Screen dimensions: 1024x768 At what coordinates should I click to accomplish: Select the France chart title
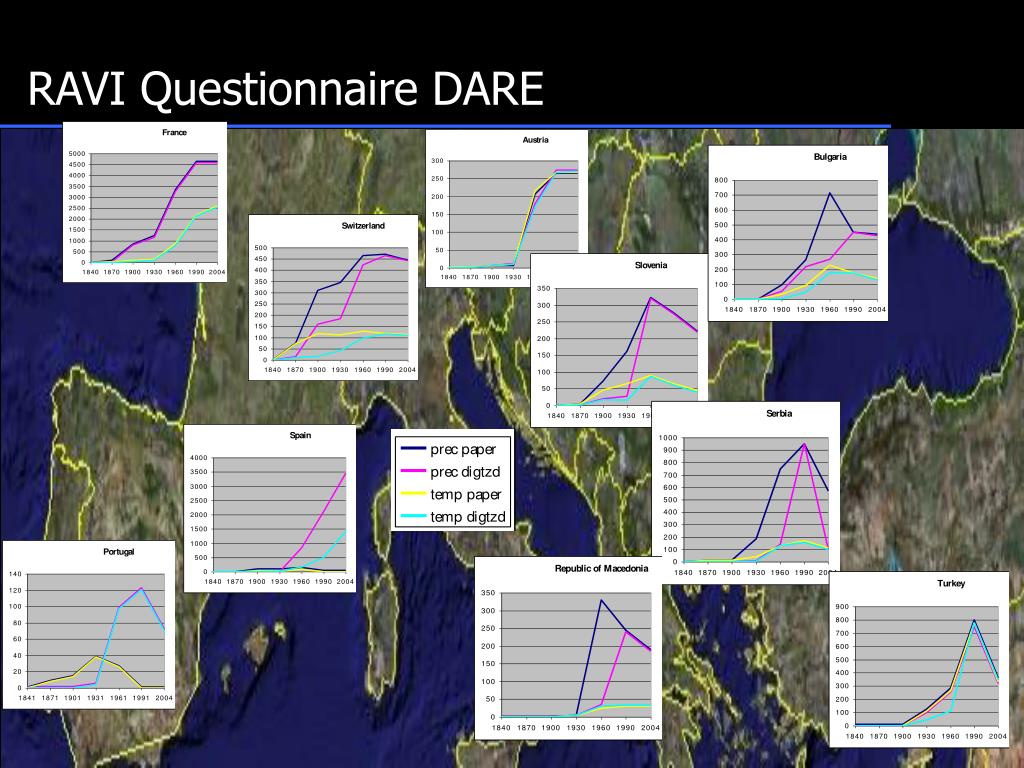pos(174,133)
